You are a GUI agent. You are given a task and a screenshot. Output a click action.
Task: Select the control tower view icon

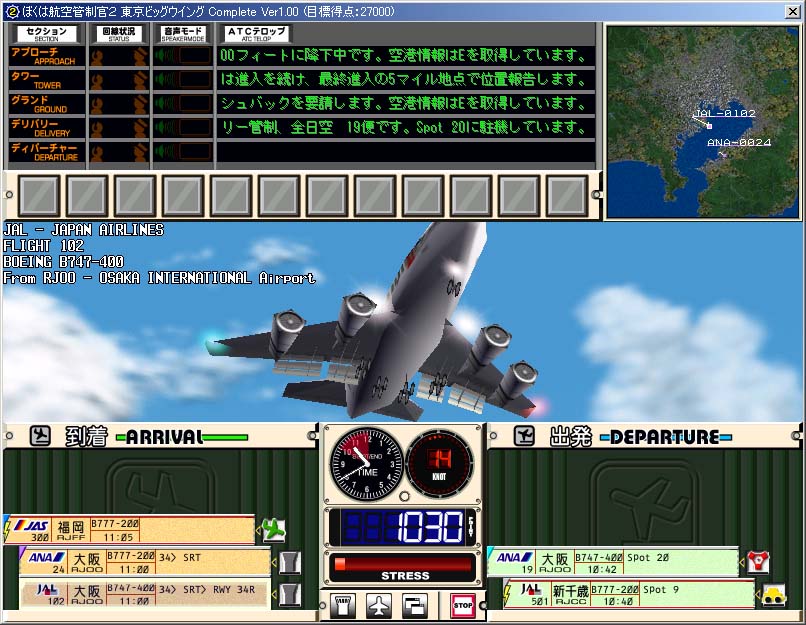pyautogui.click(x=343, y=605)
